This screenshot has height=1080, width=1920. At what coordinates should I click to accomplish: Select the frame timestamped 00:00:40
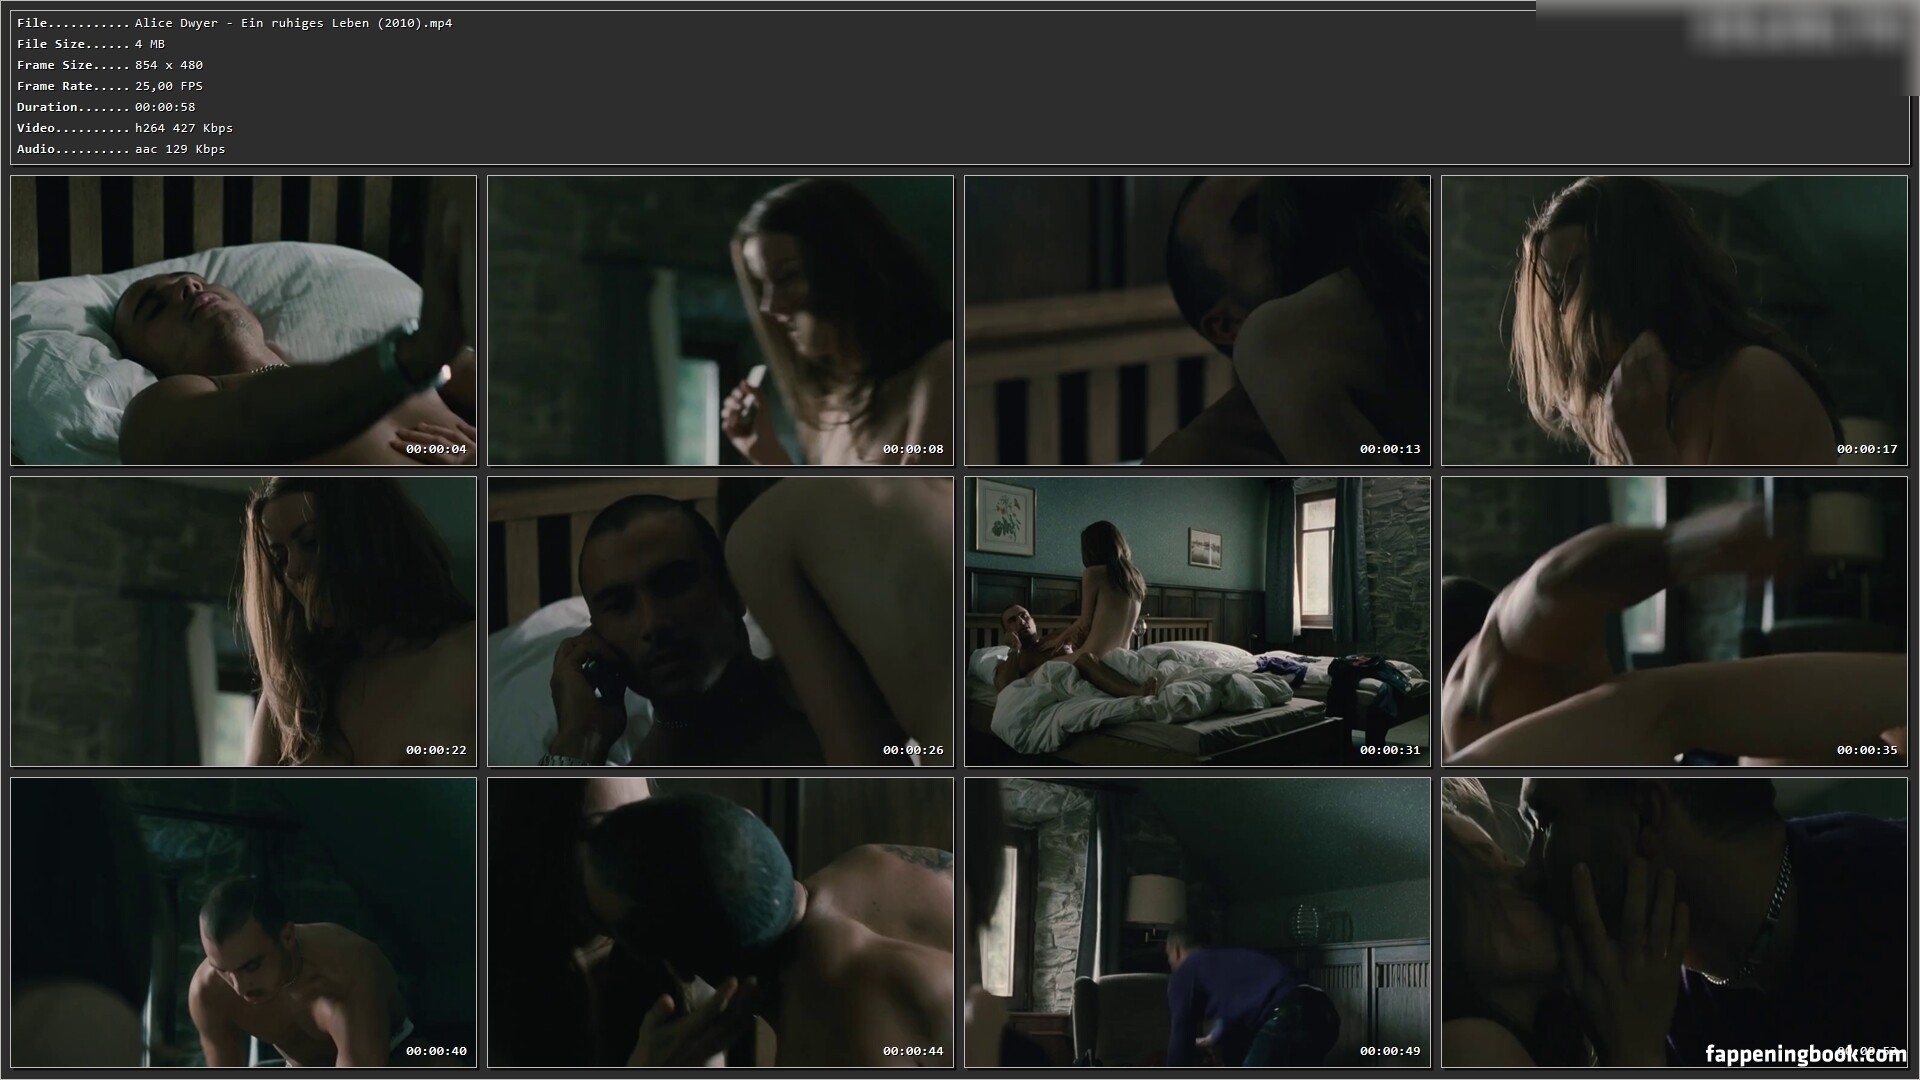click(x=243, y=922)
